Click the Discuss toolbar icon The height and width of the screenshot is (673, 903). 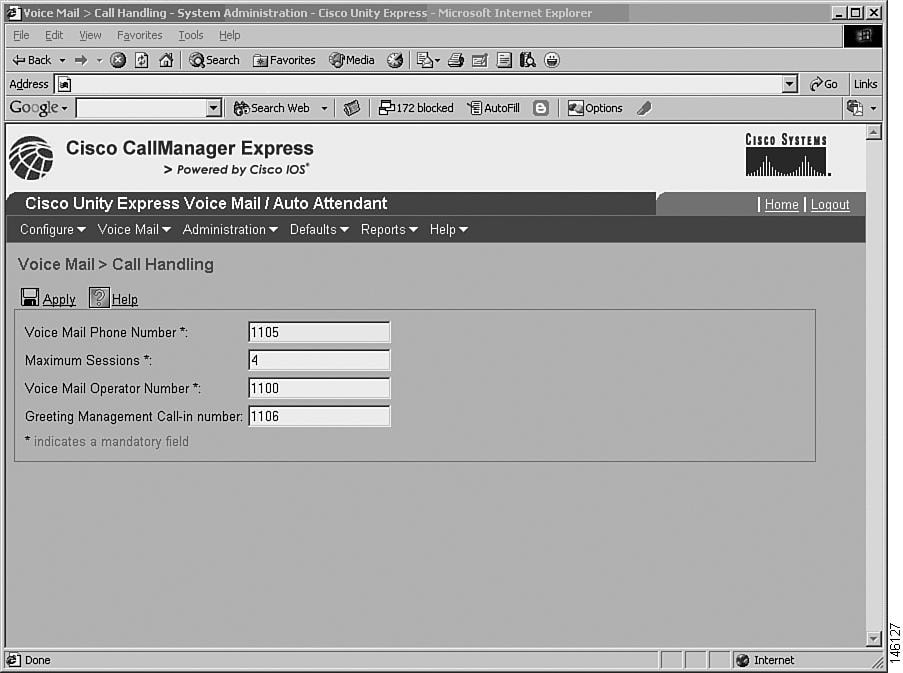504,60
